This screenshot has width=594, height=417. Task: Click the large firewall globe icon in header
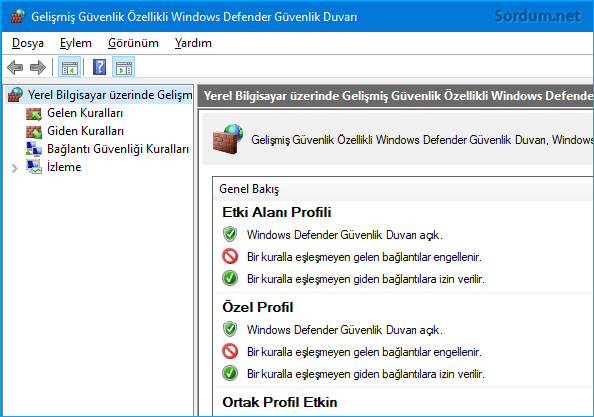tap(228, 139)
